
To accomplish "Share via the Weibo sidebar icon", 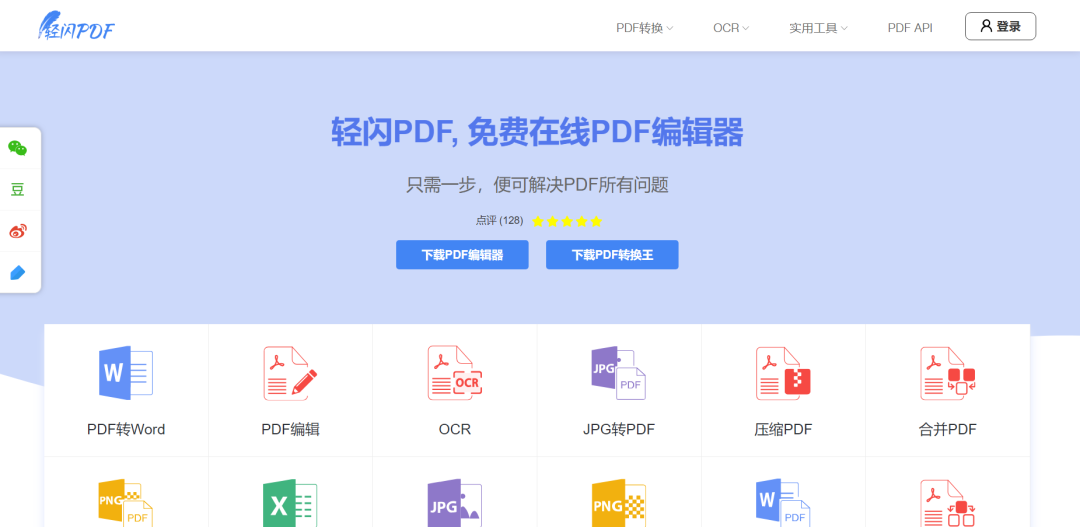I will [x=18, y=231].
